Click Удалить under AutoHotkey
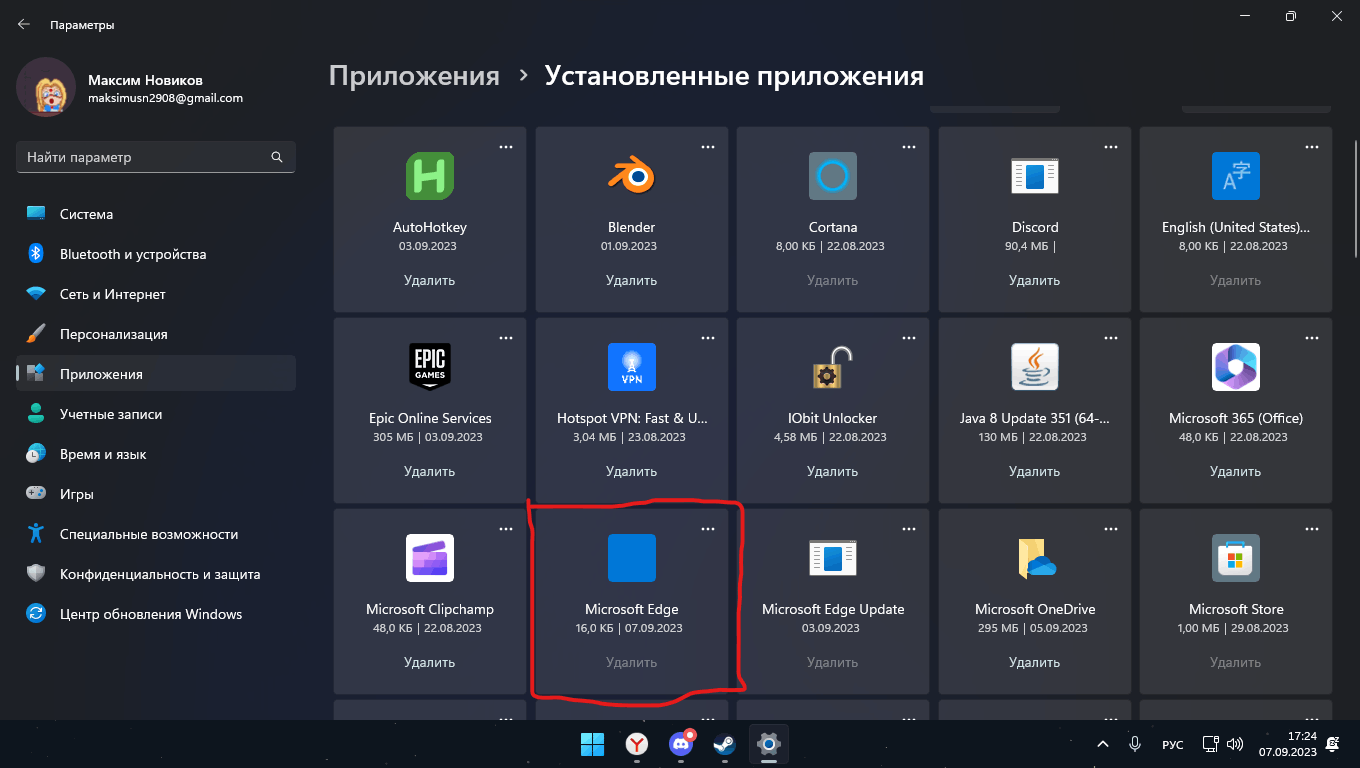The image size is (1360, 768). point(430,280)
